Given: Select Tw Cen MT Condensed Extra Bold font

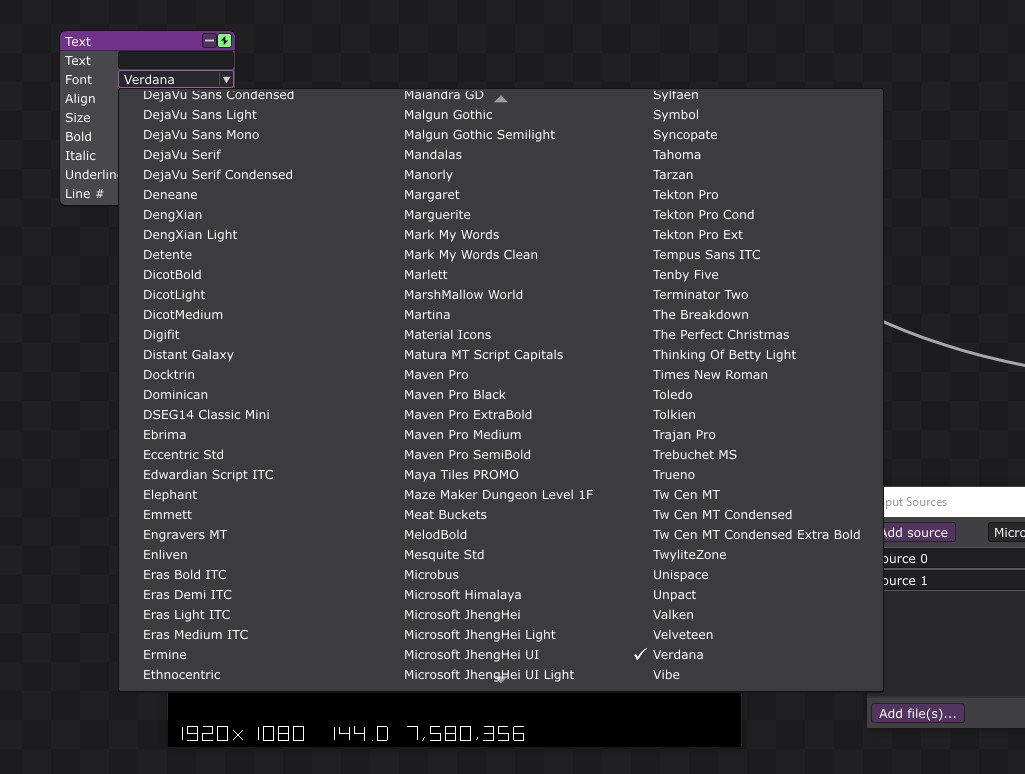Looking at the screenshot, I should coord(756,535).
